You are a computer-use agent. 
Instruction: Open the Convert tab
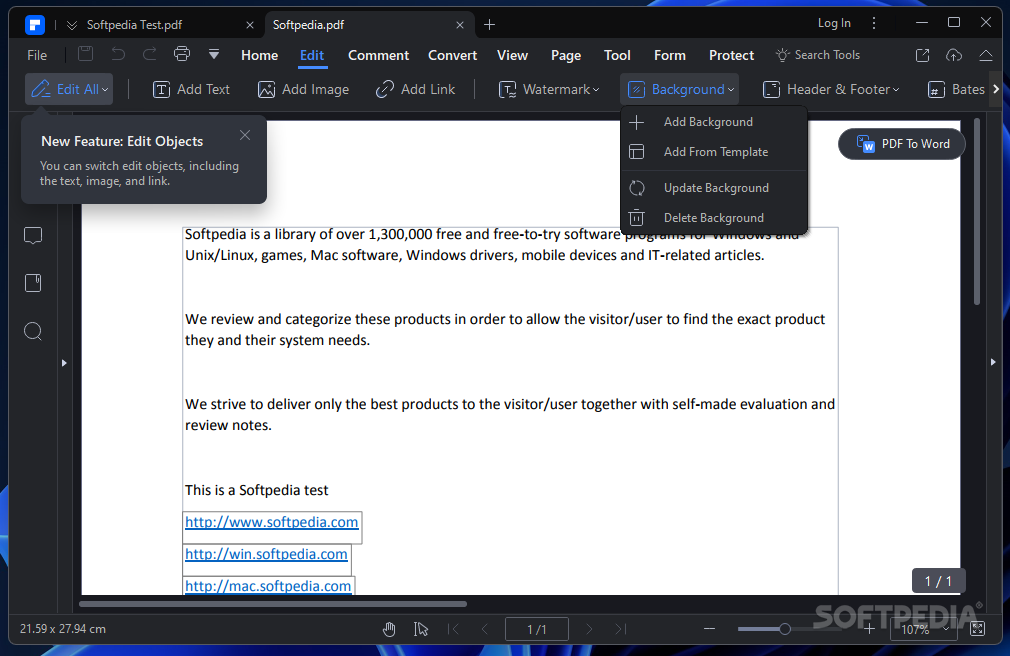point(452,55)
